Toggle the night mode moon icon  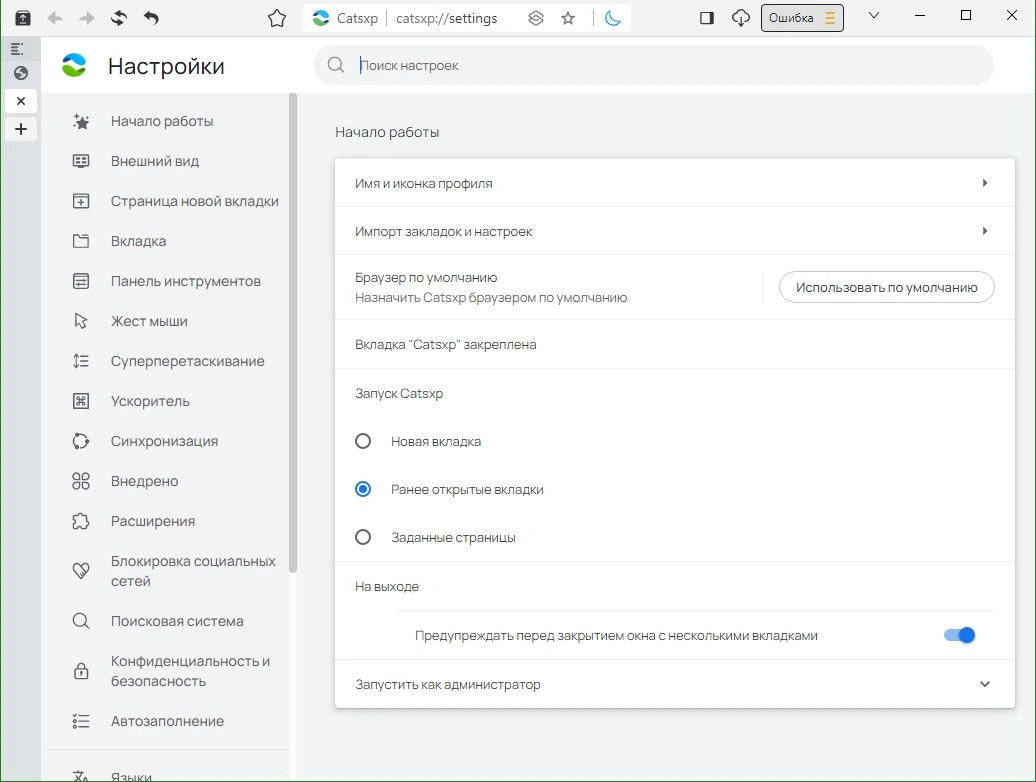click(612, 18)
